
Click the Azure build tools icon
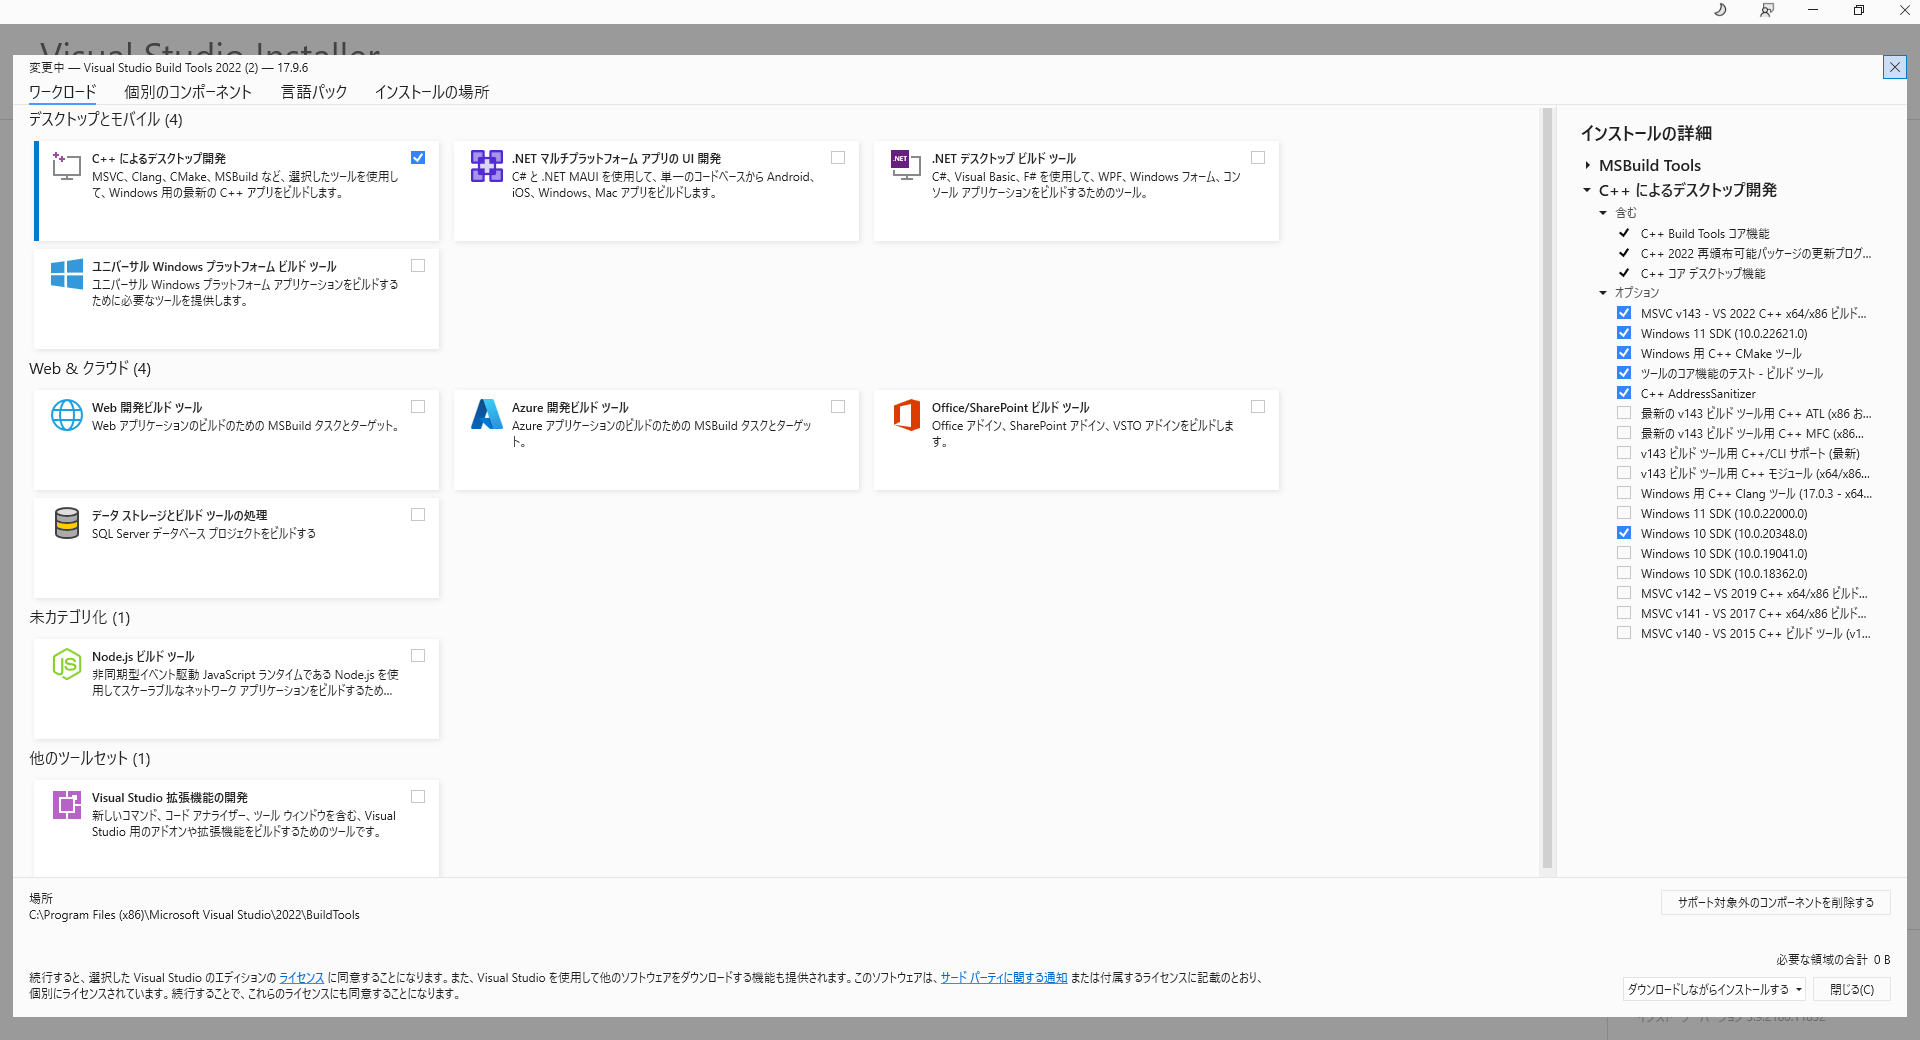(487, 414)
